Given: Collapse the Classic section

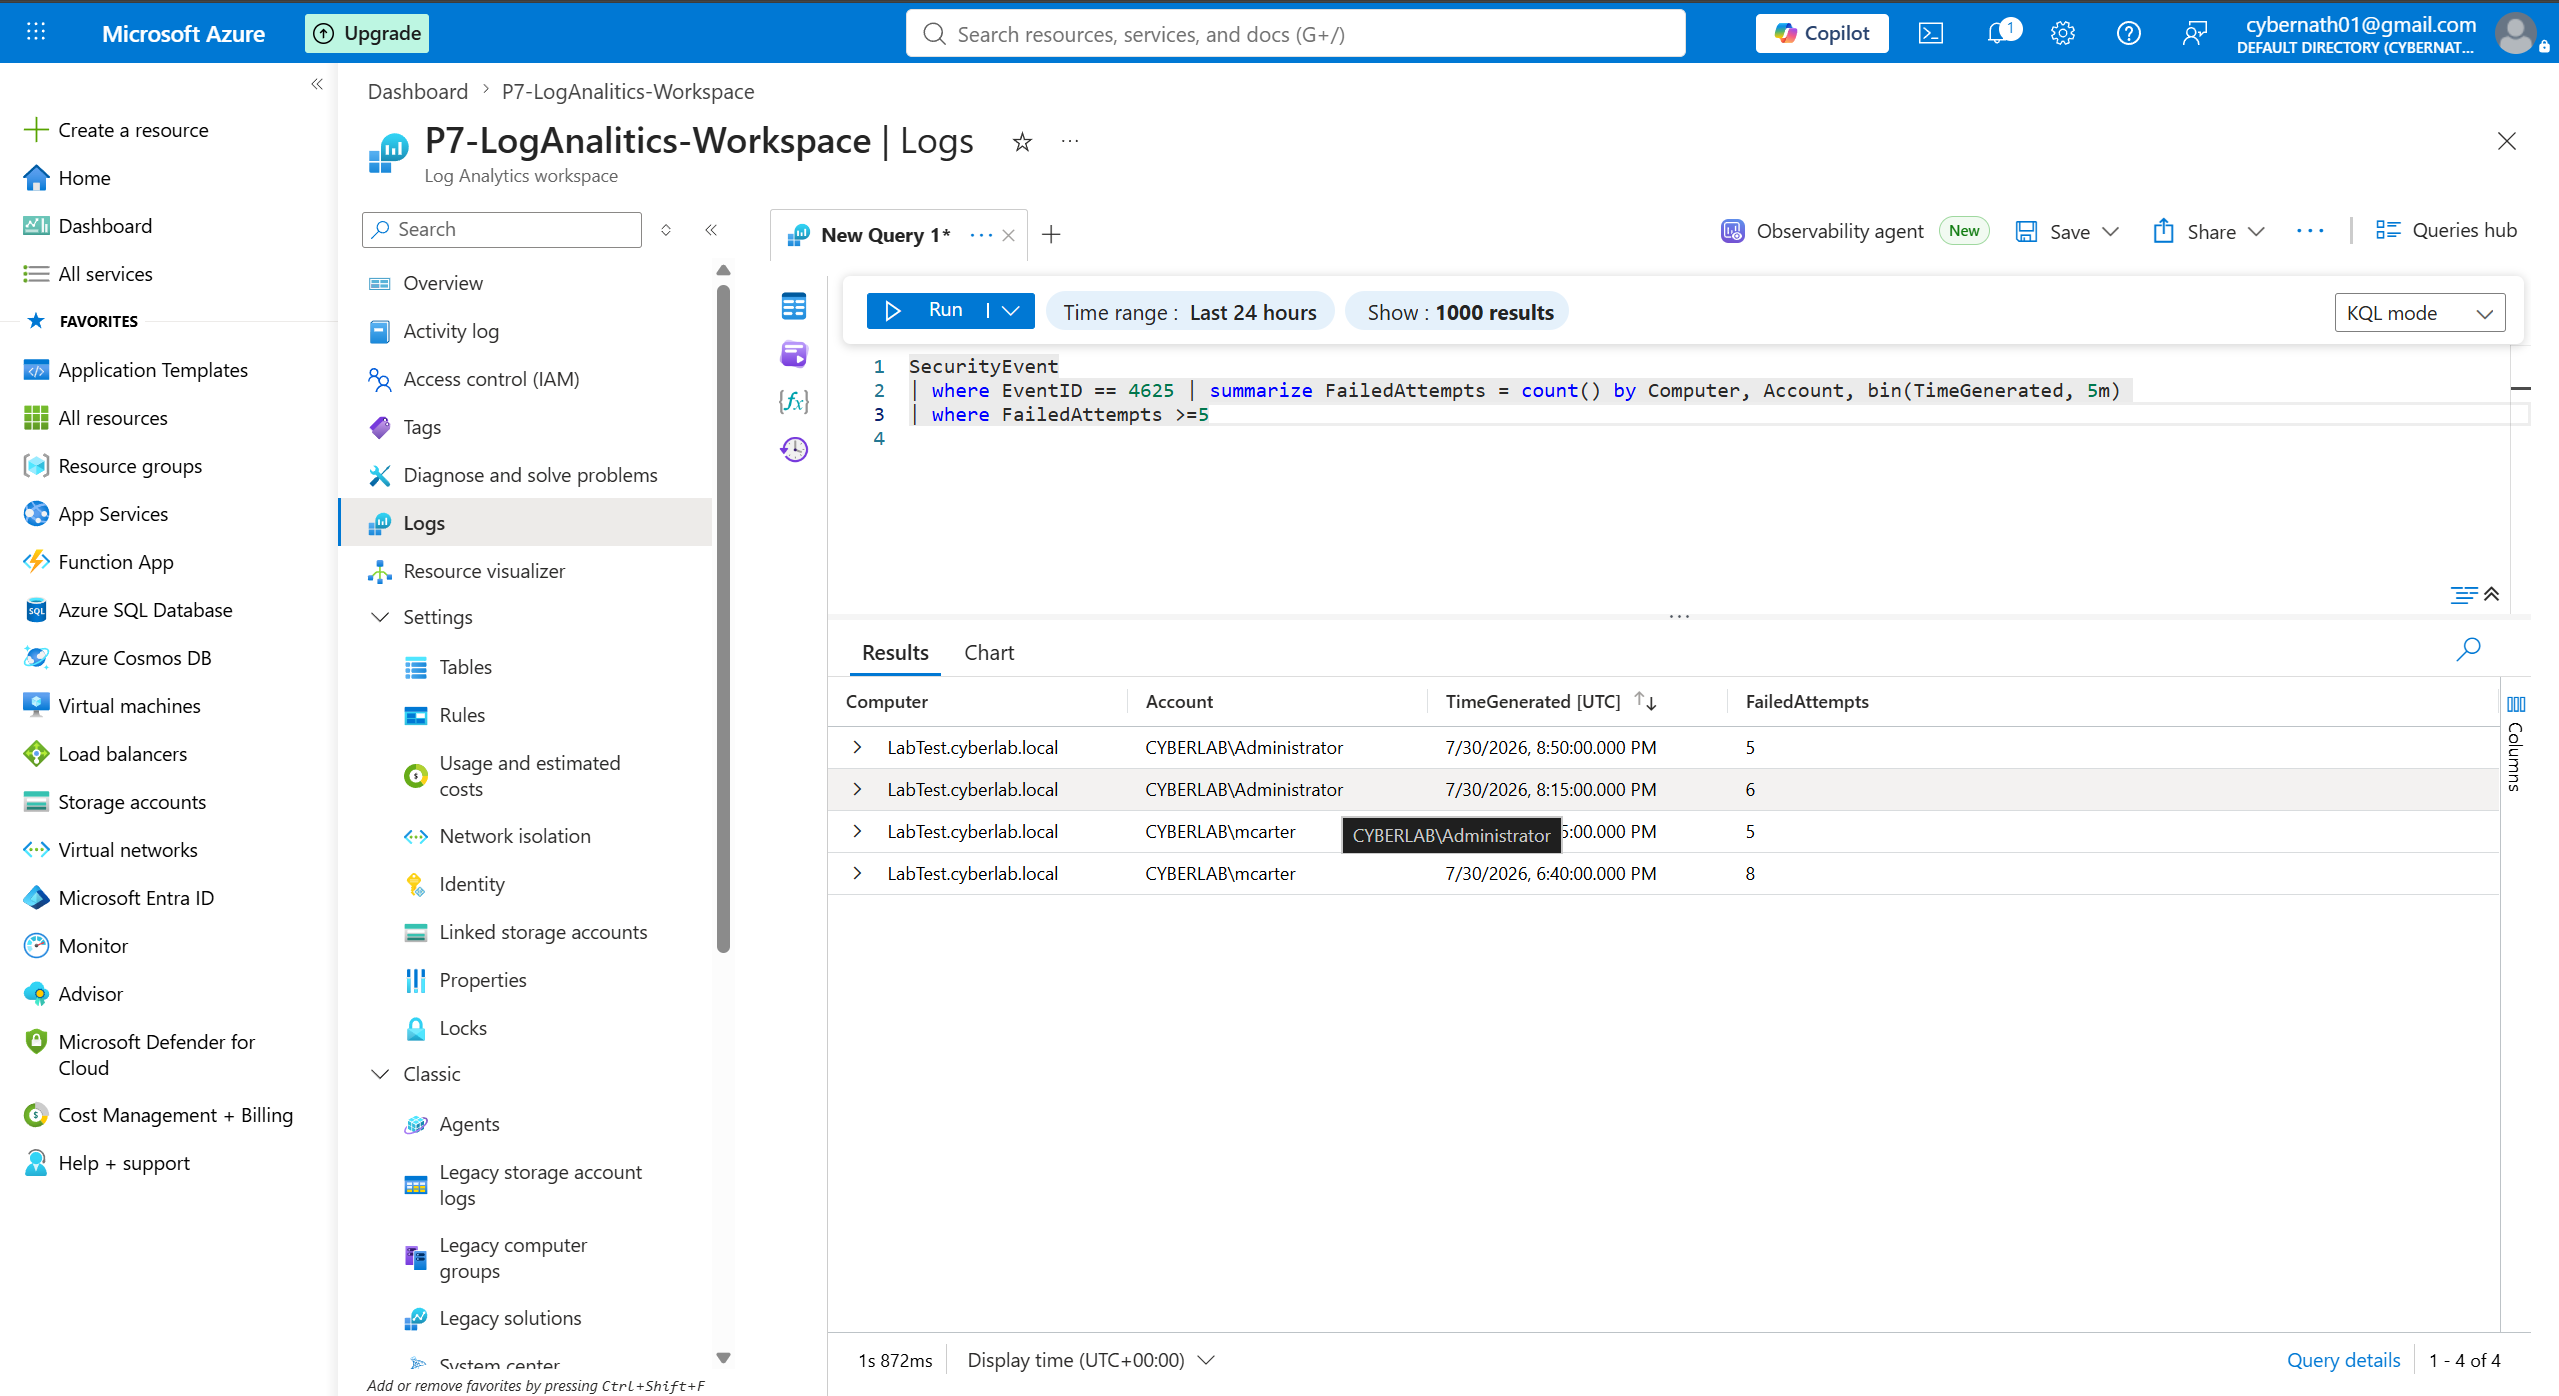Looking at the screenshot, I should 380,1074.
